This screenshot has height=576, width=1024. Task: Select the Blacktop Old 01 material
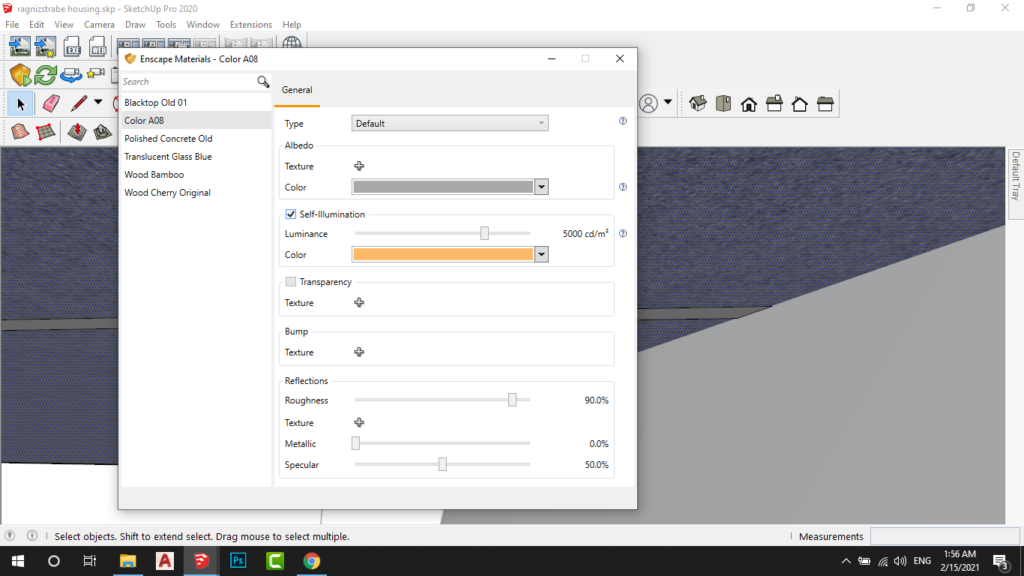click(196, 103)
